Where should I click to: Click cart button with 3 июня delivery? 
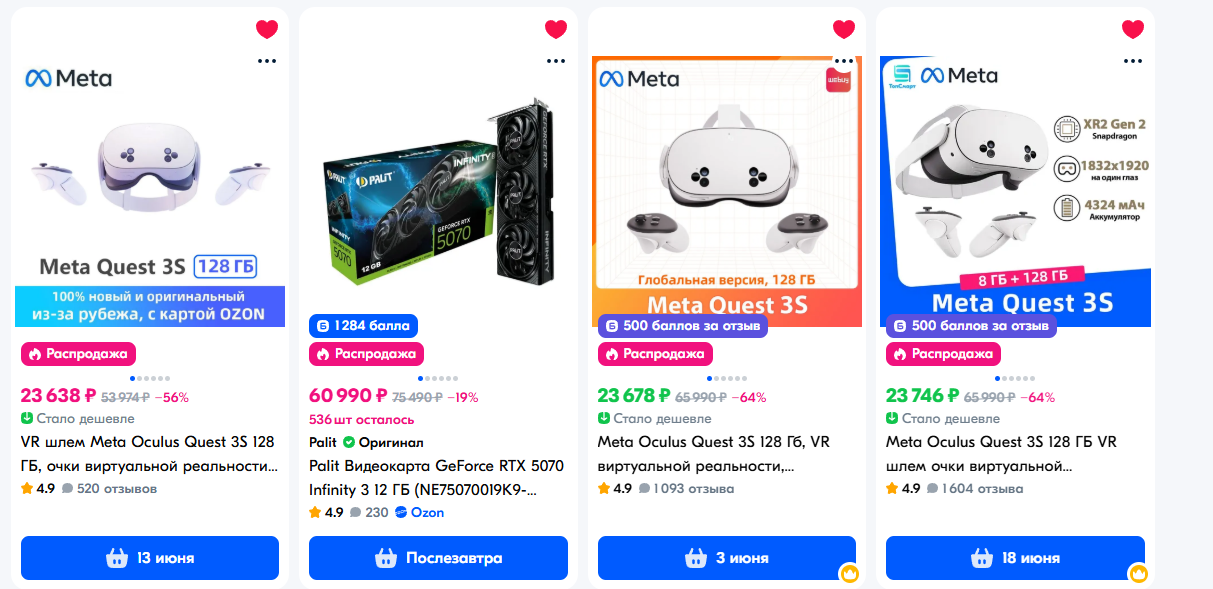click(x=727, y=558)
